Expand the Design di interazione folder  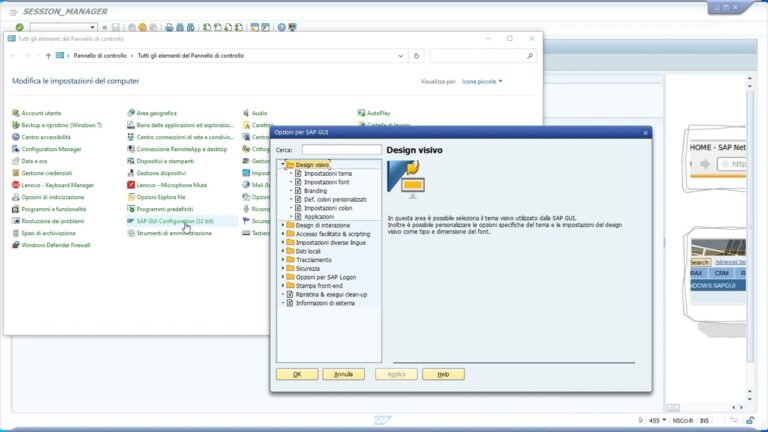[283, 225]
